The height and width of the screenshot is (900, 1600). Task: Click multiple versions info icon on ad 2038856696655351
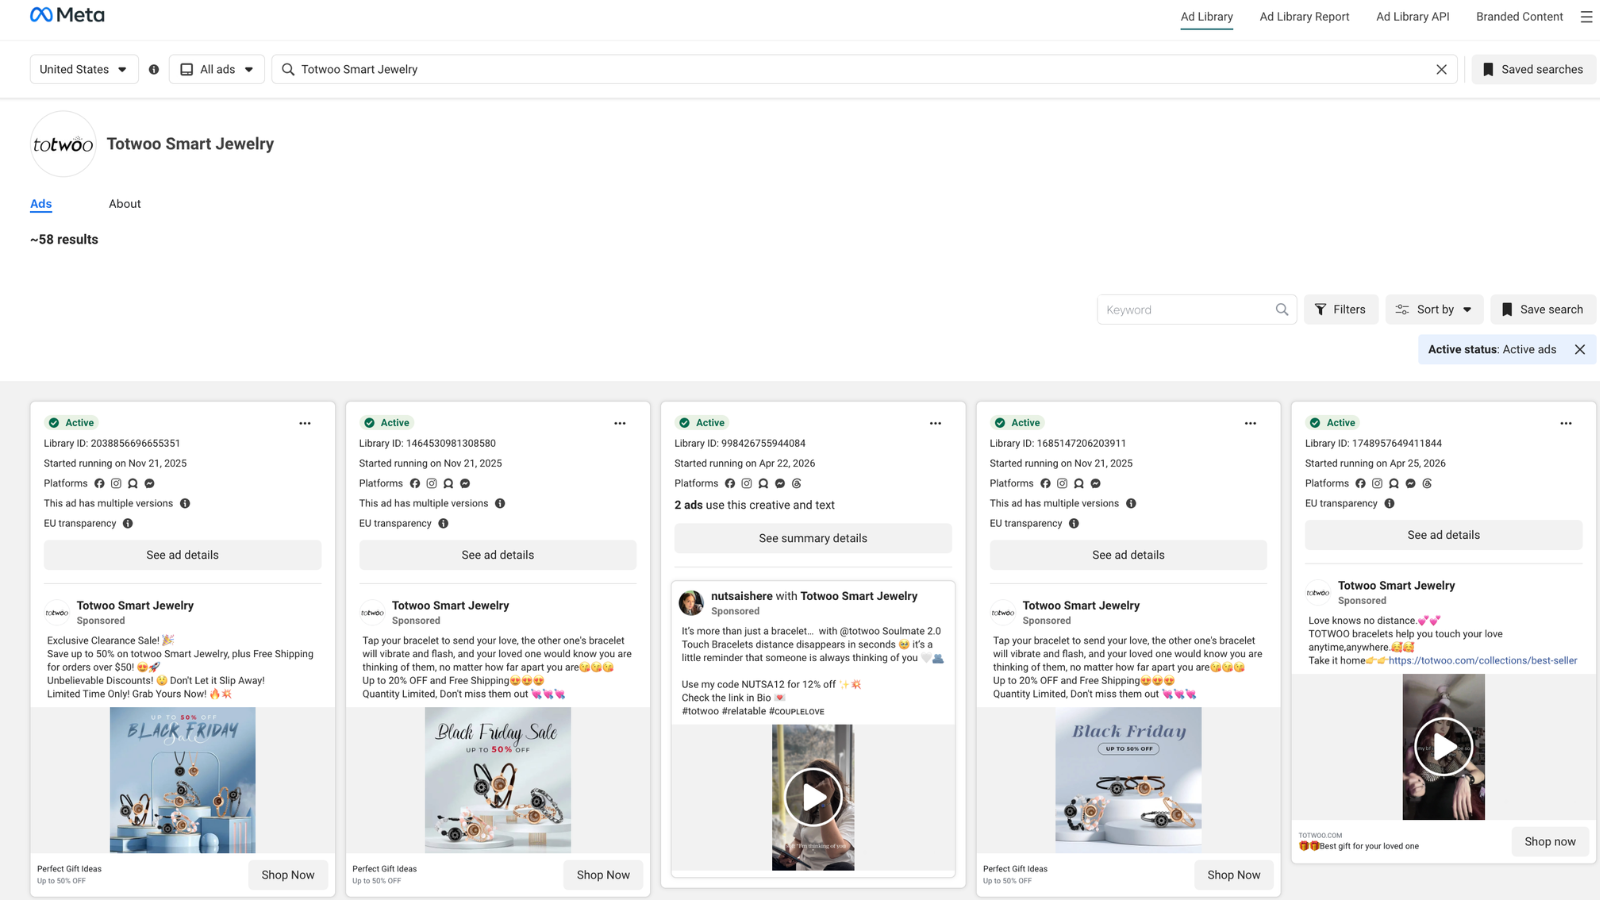click(x=185, y=504)
